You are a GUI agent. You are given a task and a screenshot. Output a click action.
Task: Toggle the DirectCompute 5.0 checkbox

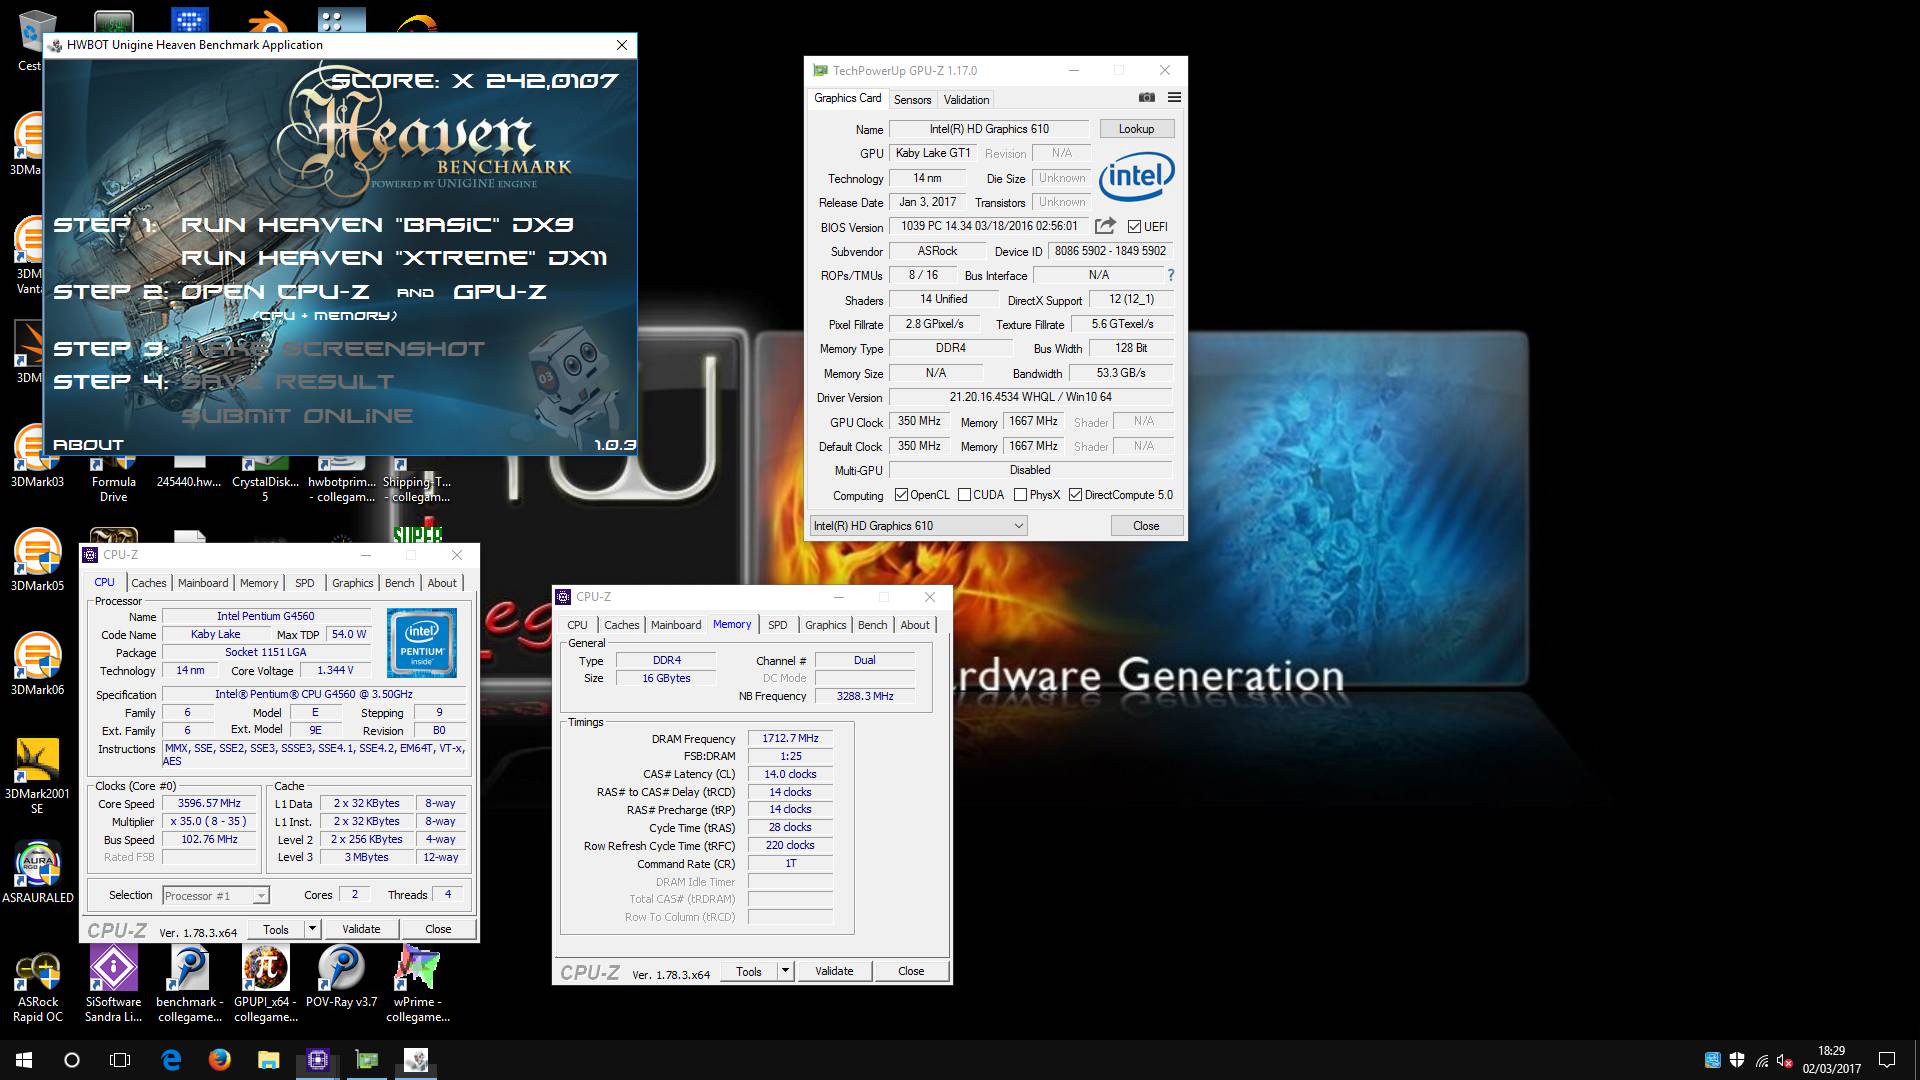1076,495
